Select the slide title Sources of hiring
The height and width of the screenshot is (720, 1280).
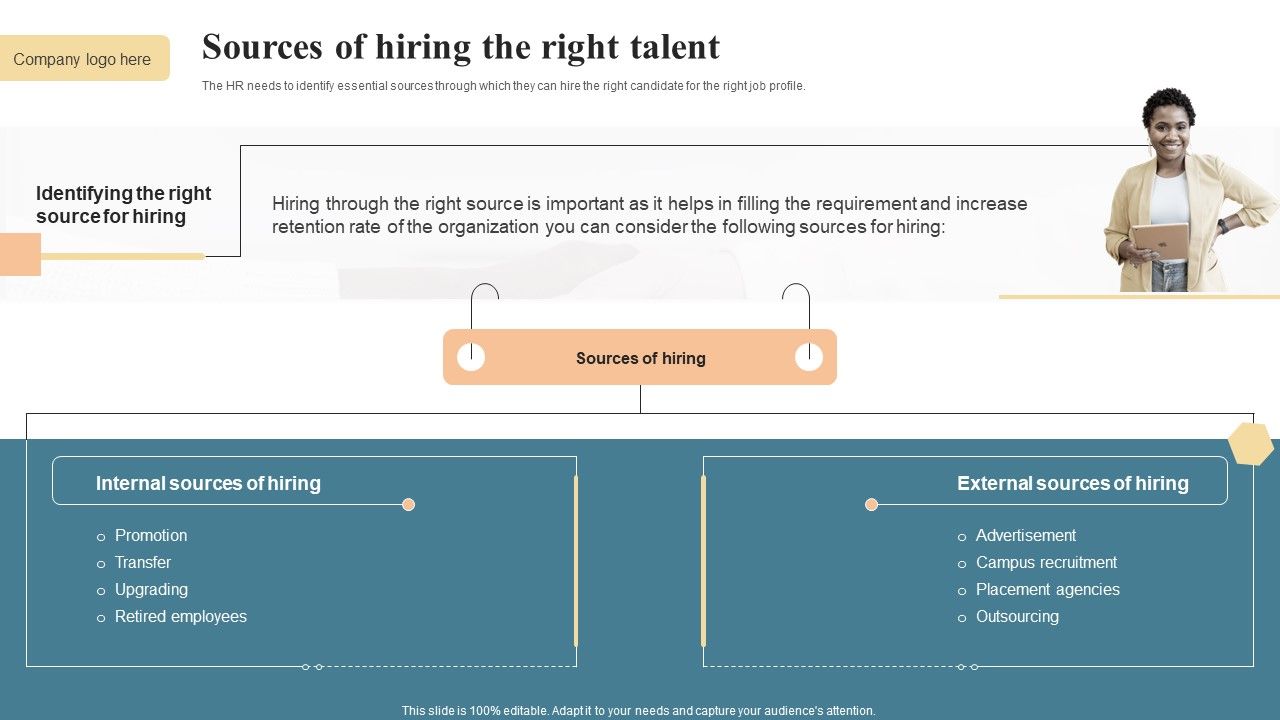[x=461, y=47]
